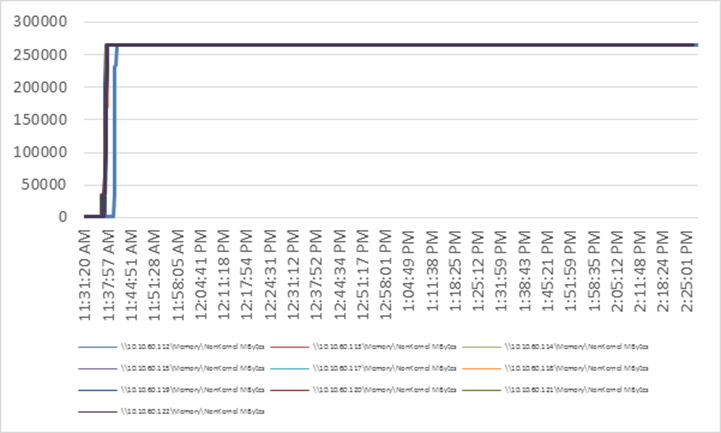Click the 10.10.60.119 legend entry text

click(x=193, y=390)
